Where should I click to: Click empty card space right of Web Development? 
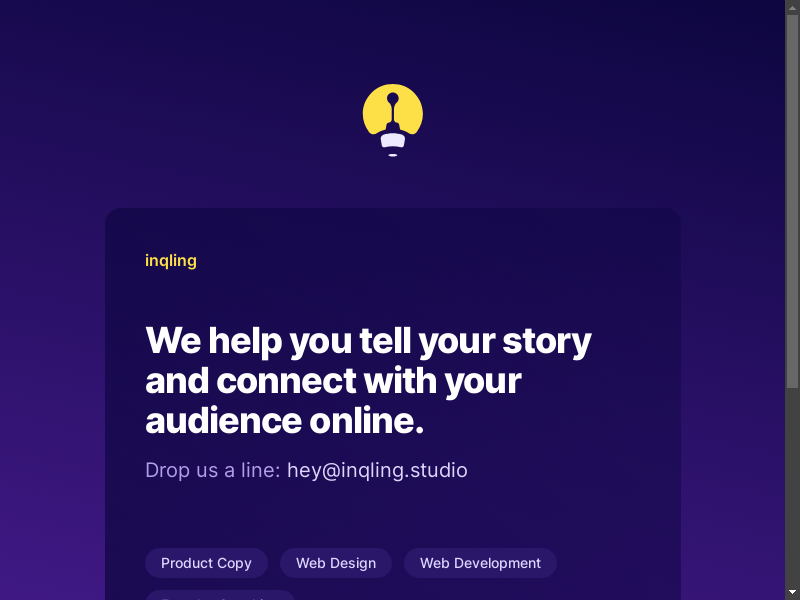[x=617, y=563]
